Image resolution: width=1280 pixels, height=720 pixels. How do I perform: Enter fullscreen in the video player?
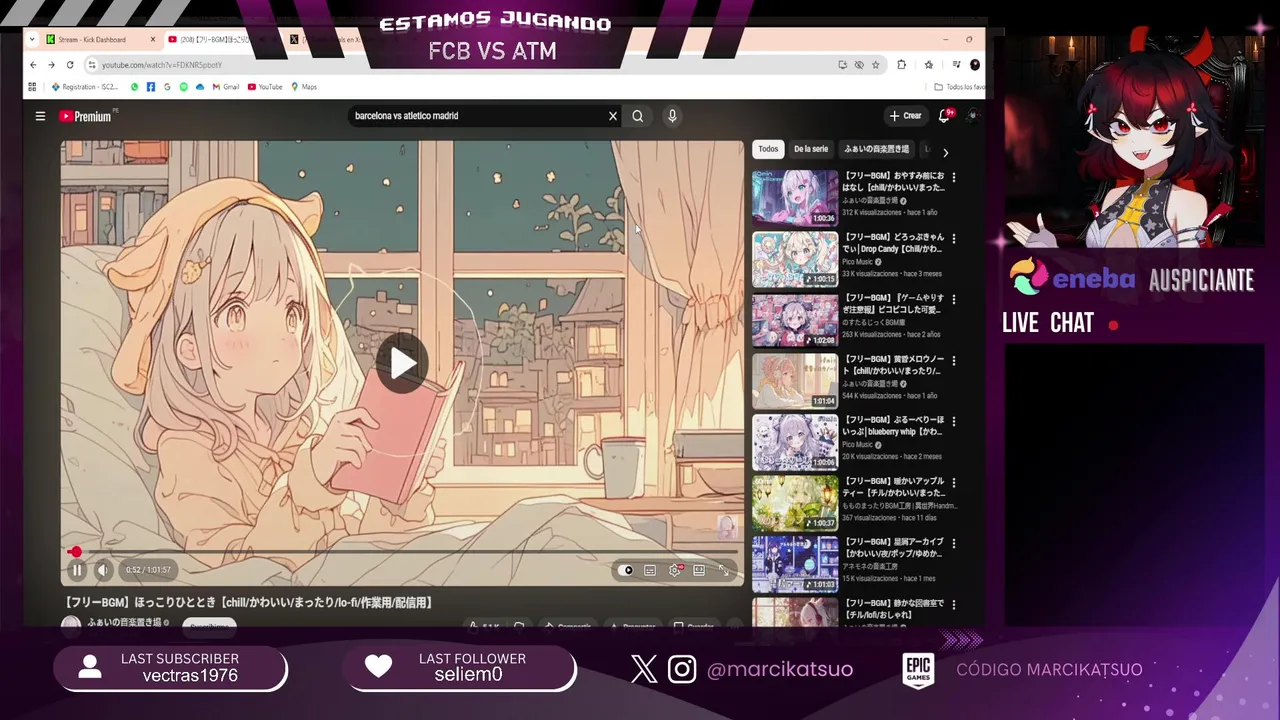(x=724, y=570)
